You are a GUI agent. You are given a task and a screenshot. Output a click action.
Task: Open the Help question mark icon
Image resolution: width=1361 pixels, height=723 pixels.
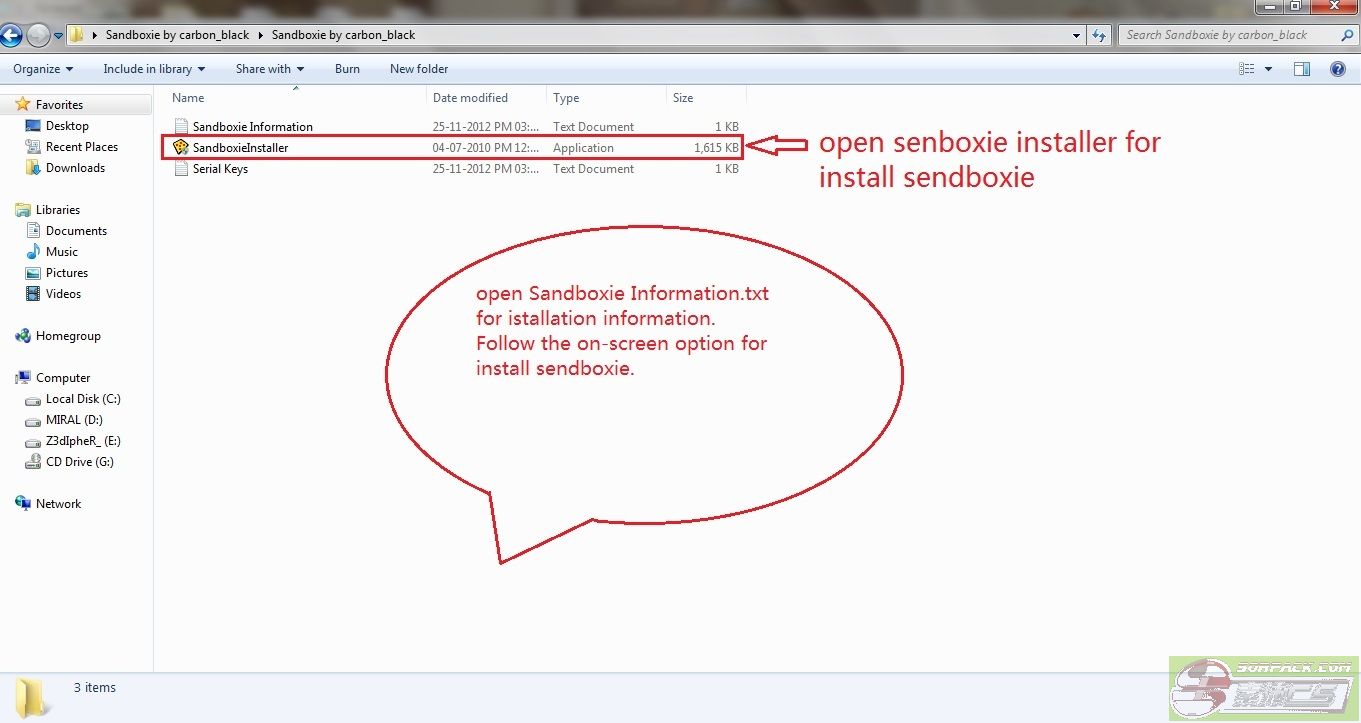(x=1337, y=69)
